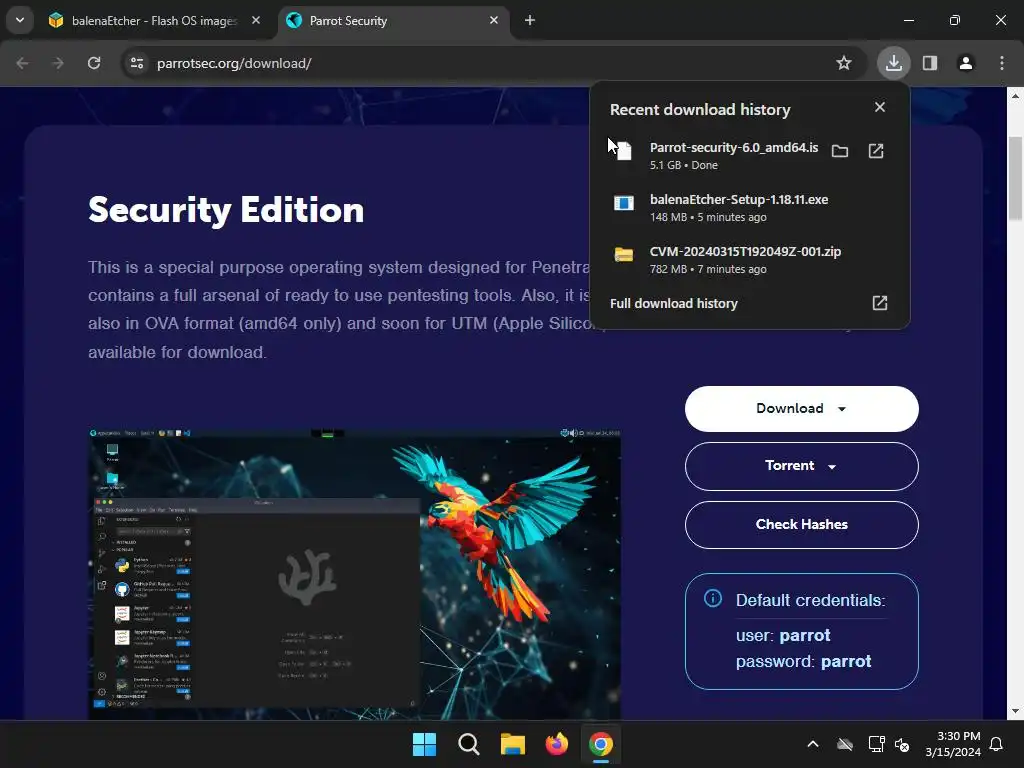This screenshot has width=1024, height=768.
Task: Click the Parrot-security ISO document icon
Action: point(624,151)
